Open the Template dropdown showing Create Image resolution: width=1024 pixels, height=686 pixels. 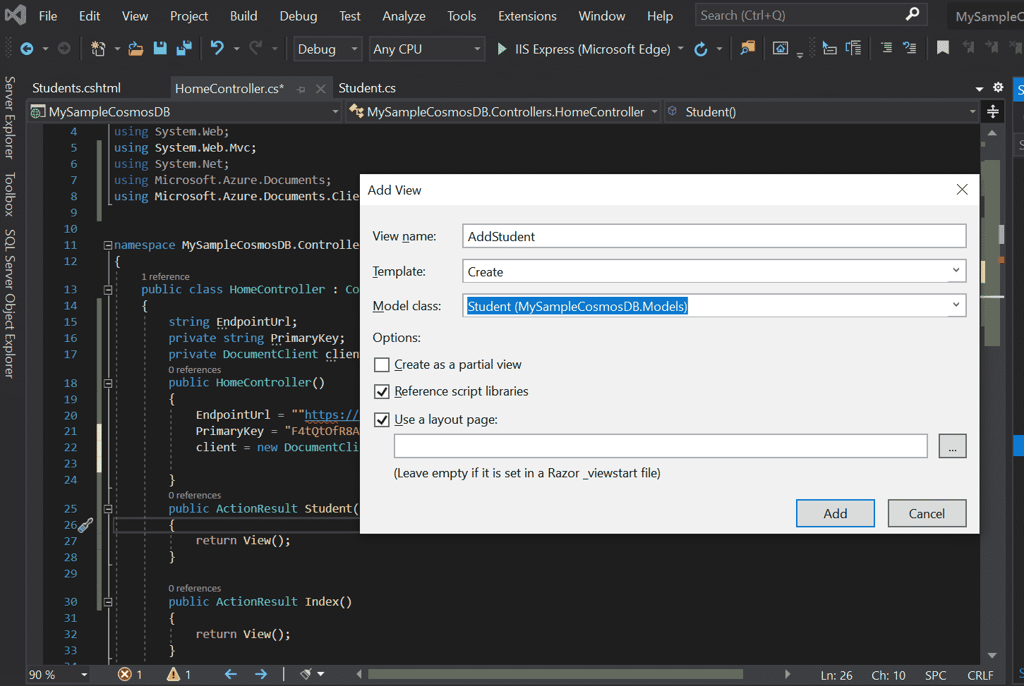click(956, 270)
